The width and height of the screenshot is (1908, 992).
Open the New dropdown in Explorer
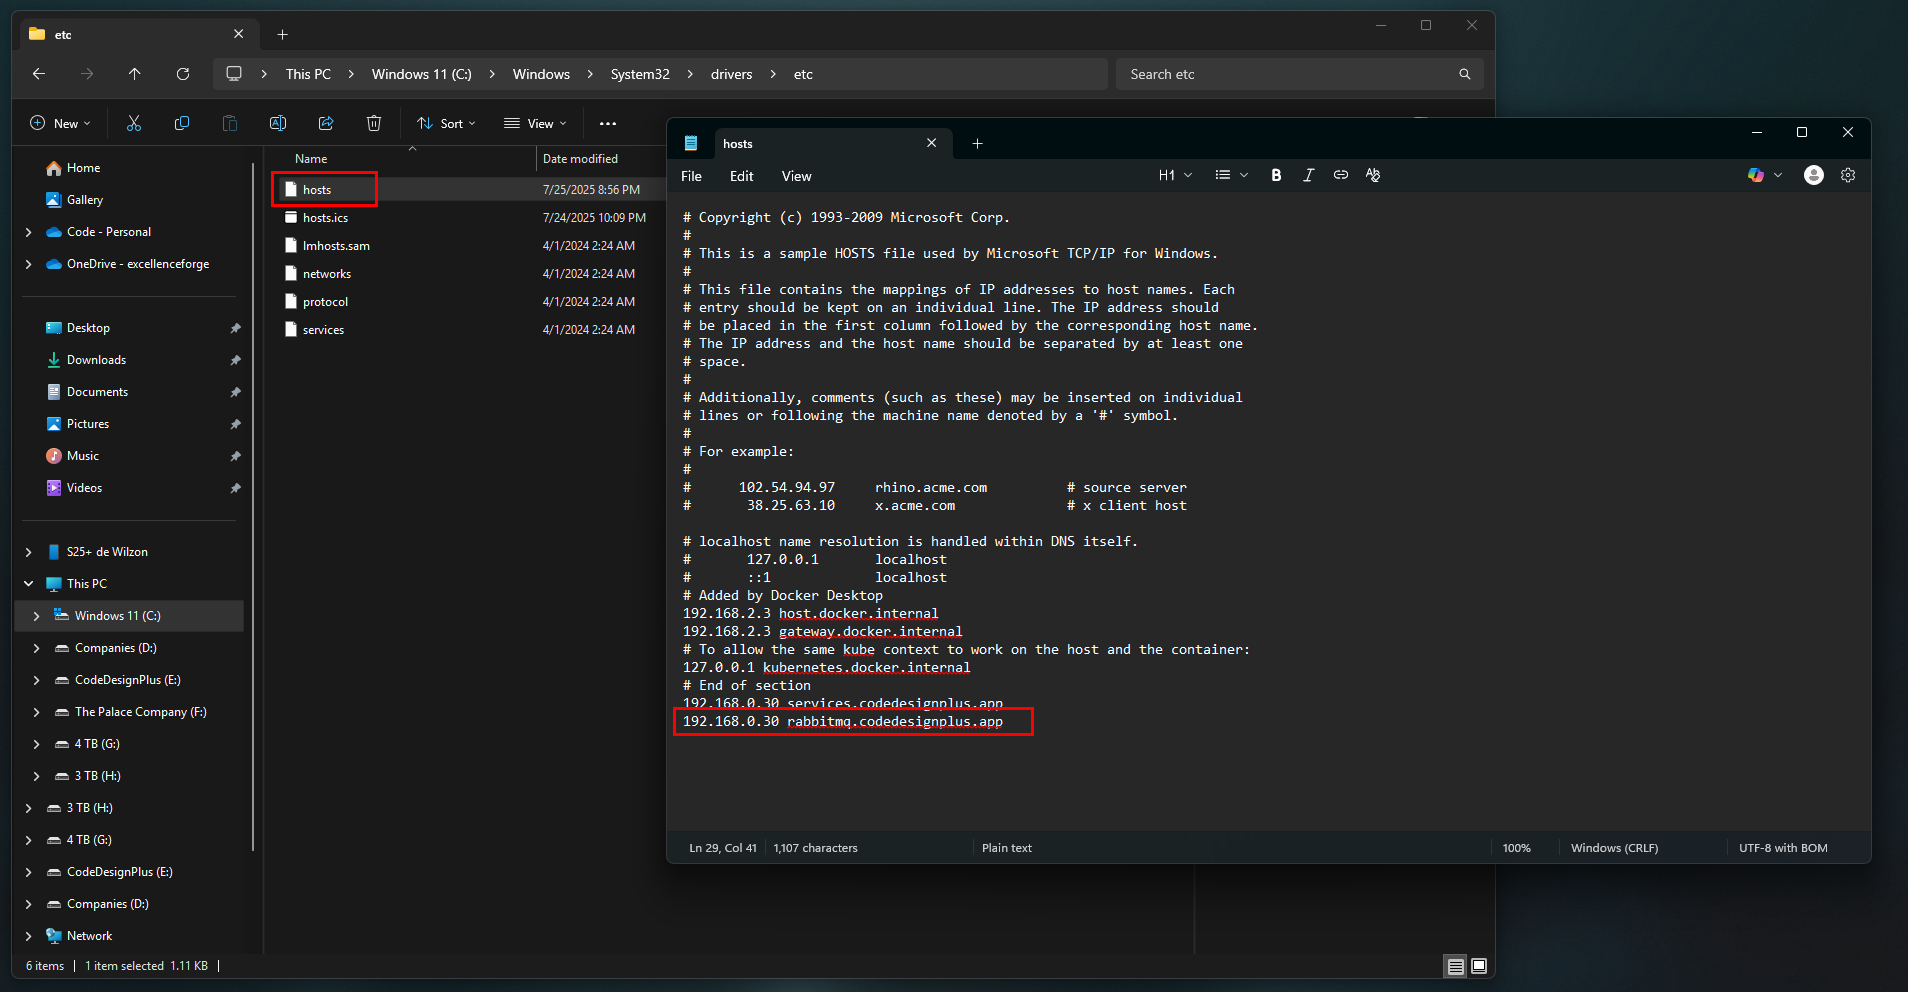[x=60, y=123]
